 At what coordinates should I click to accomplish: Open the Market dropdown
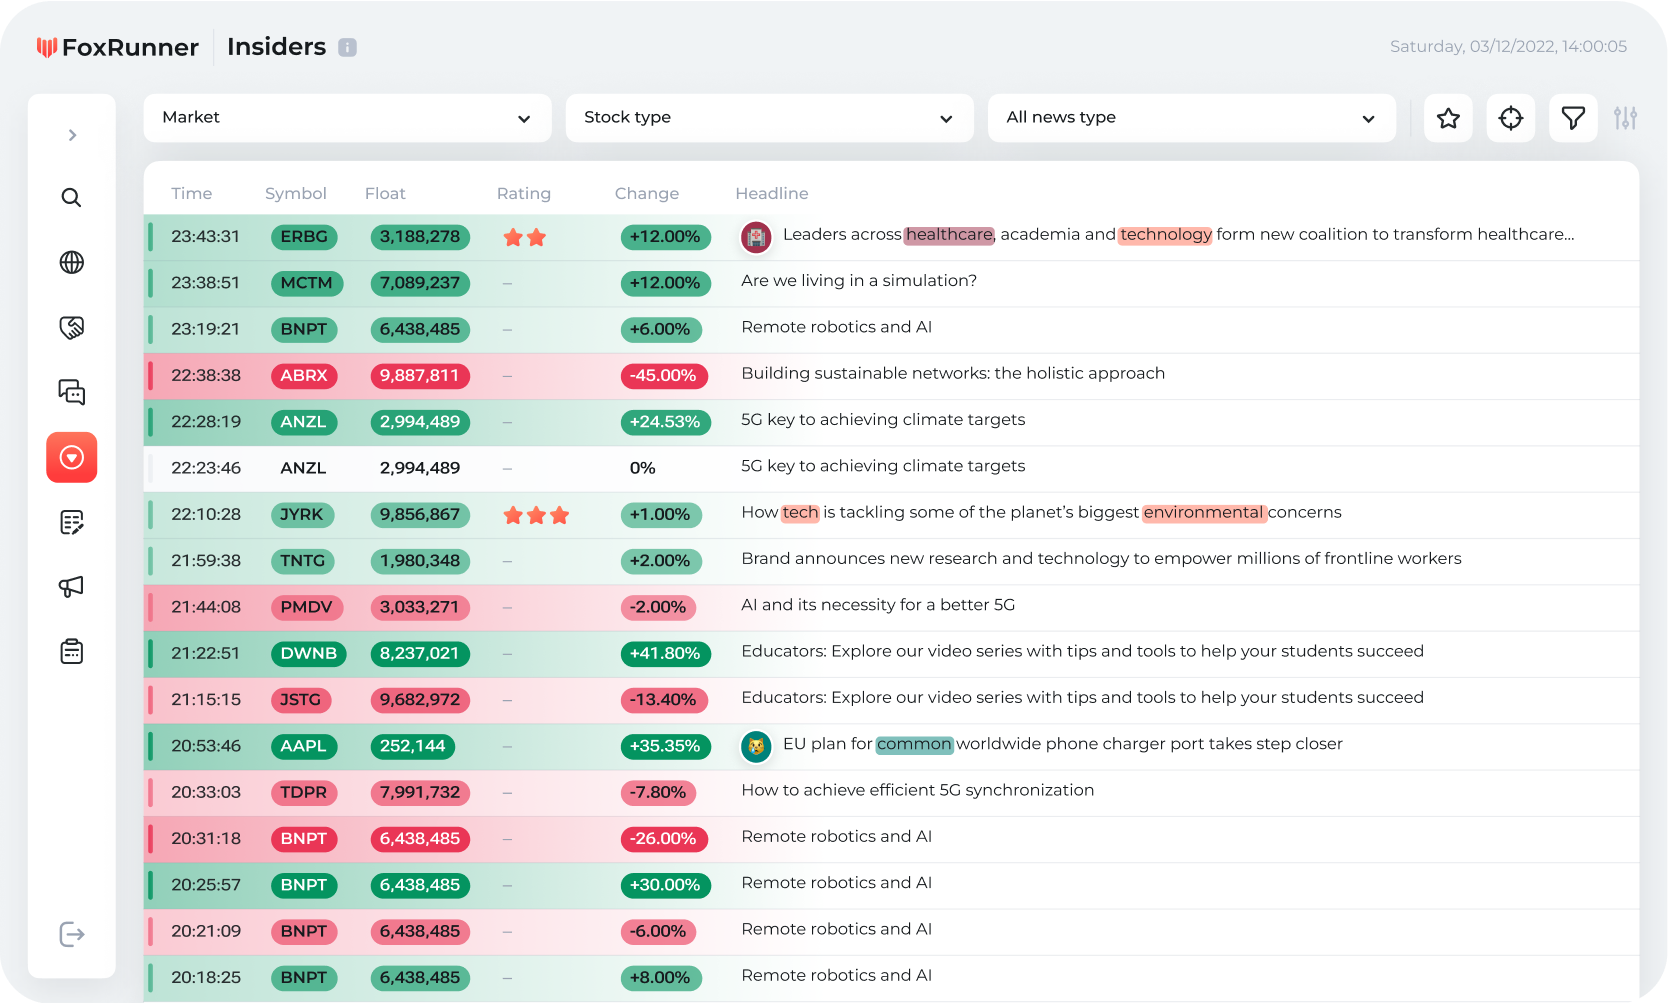pyautogui.click(x=347, y=117)
